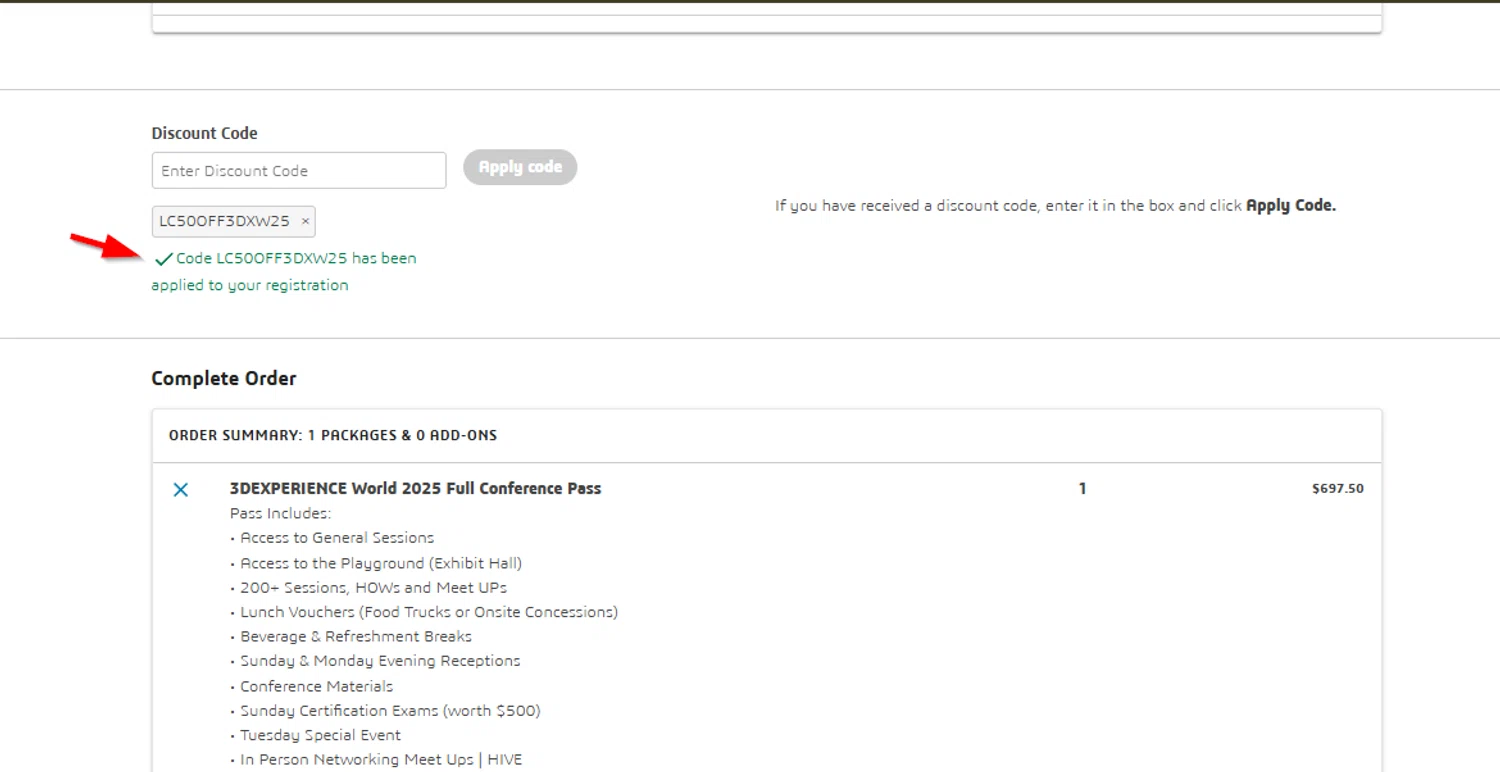Click the Enter Discount Code input field
Screen dimensions: 1500x772
pyautogui.click(x=299, y=170)
